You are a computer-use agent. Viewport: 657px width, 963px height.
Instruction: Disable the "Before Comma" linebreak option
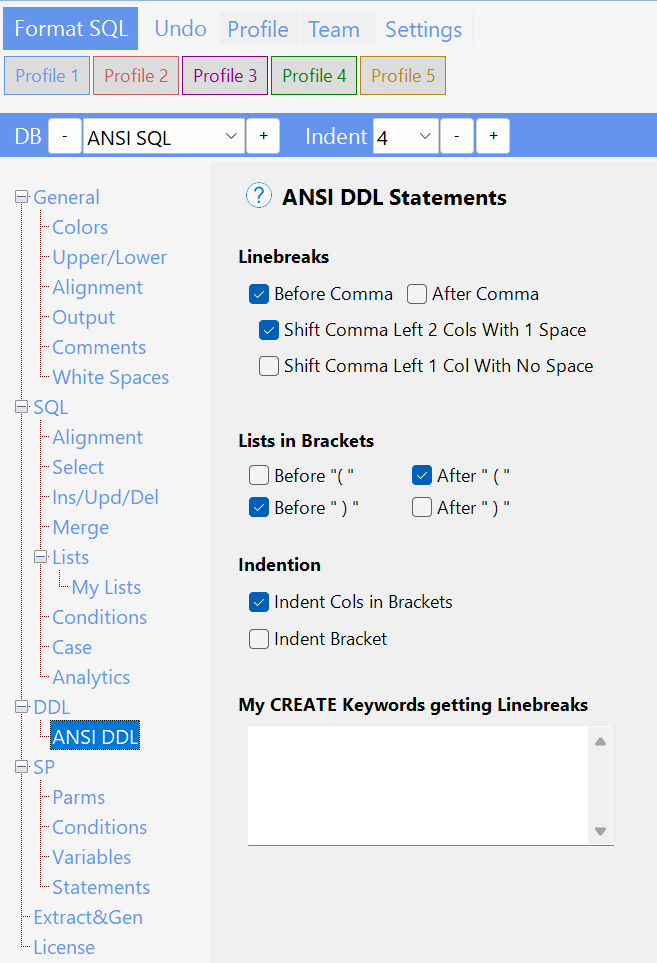point(259,294)
